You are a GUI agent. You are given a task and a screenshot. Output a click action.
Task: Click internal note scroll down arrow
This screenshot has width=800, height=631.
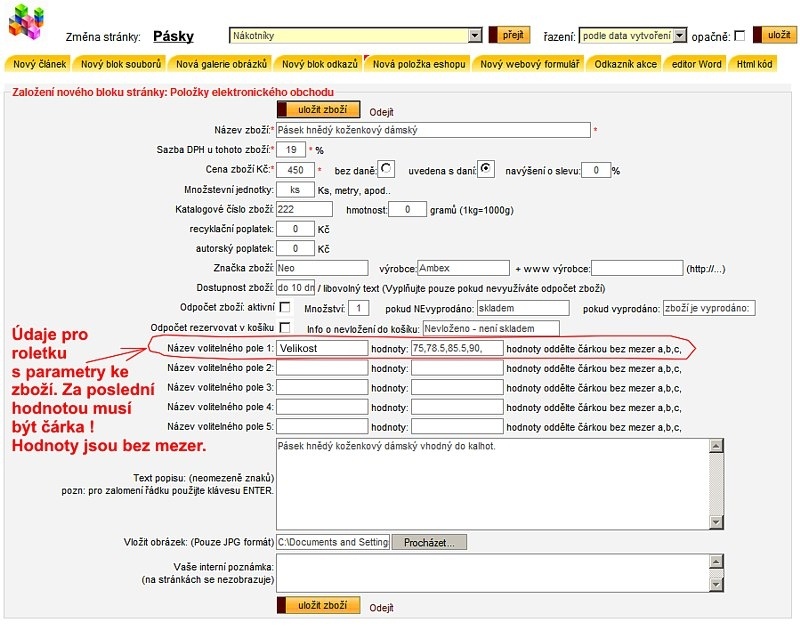pyautogui.click(x=716, y=585)
